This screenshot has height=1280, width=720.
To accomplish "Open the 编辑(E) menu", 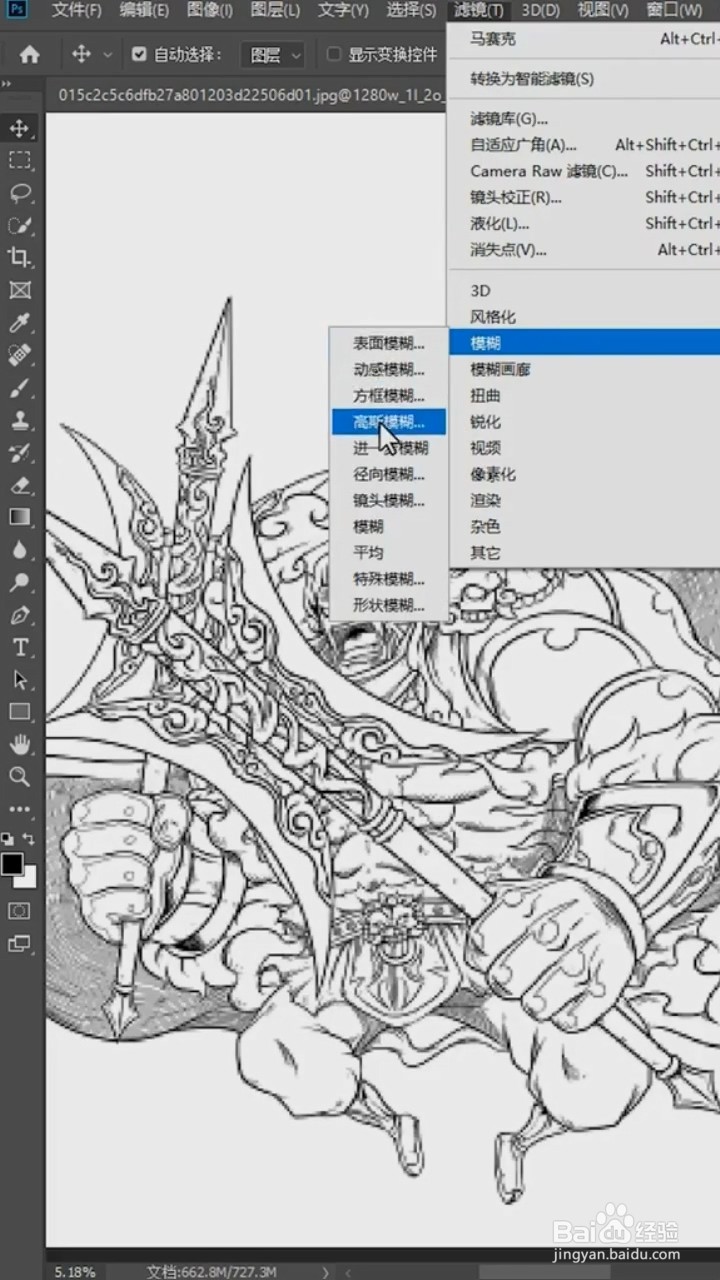I will pyautogui.click(x=144, y=11).
